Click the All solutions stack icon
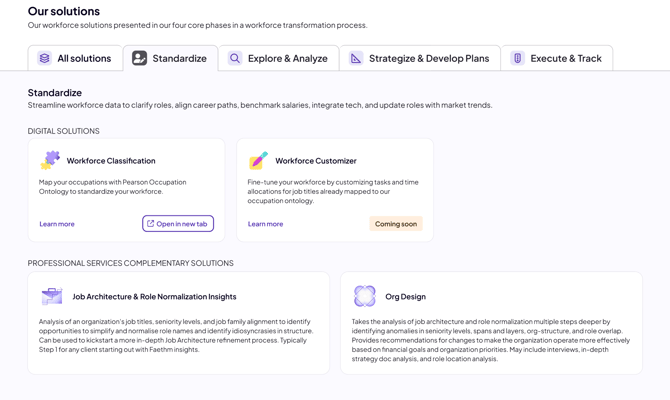Screen dimensions: 670x400 (x=45, y=58)
